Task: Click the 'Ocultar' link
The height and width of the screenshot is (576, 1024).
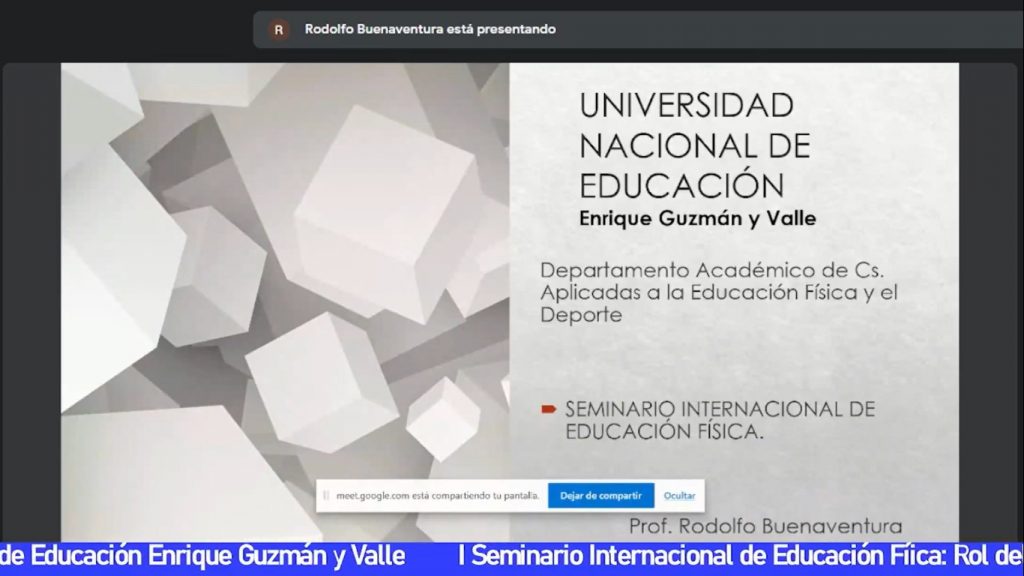Action: coord(679,496)
